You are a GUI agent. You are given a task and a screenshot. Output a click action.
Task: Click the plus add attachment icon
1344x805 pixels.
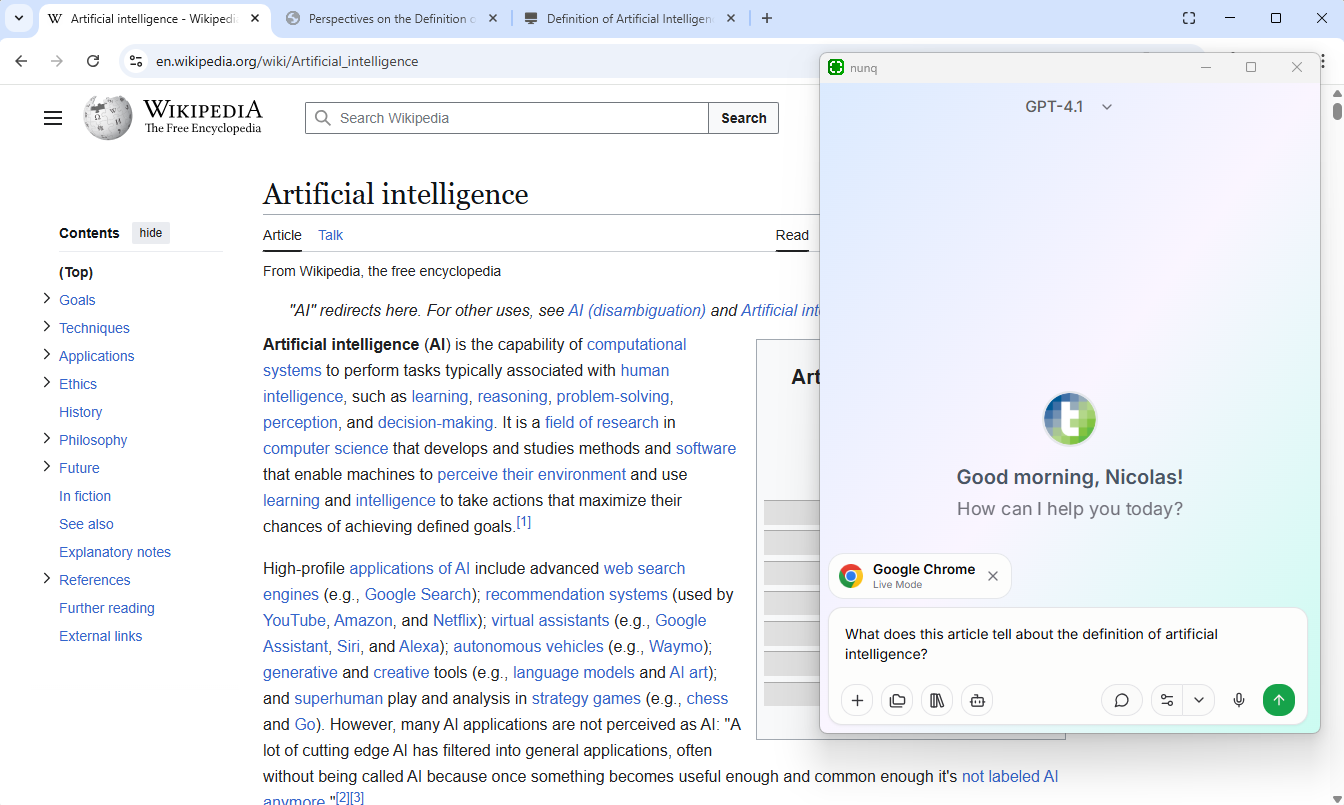coord(857,700)
